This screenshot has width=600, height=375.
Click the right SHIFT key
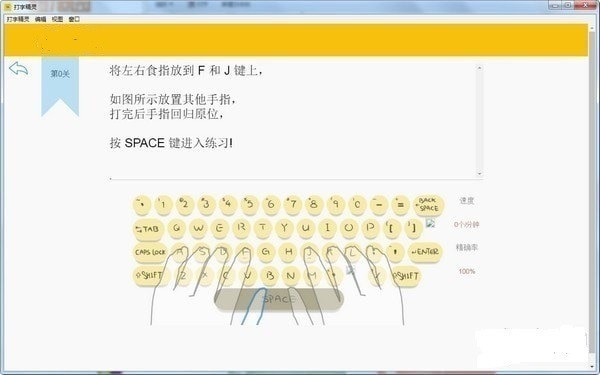click(x=406, y=276)
